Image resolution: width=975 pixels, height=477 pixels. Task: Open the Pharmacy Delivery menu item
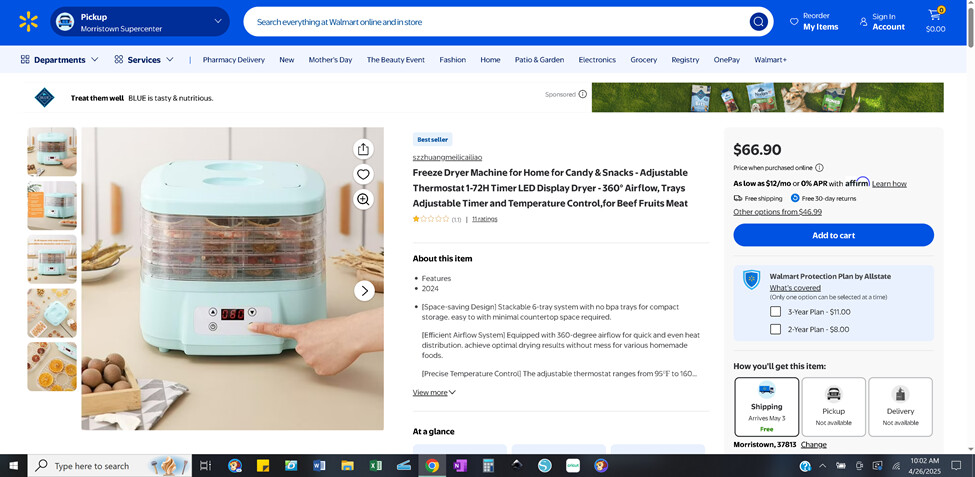[x=233, y=60]
